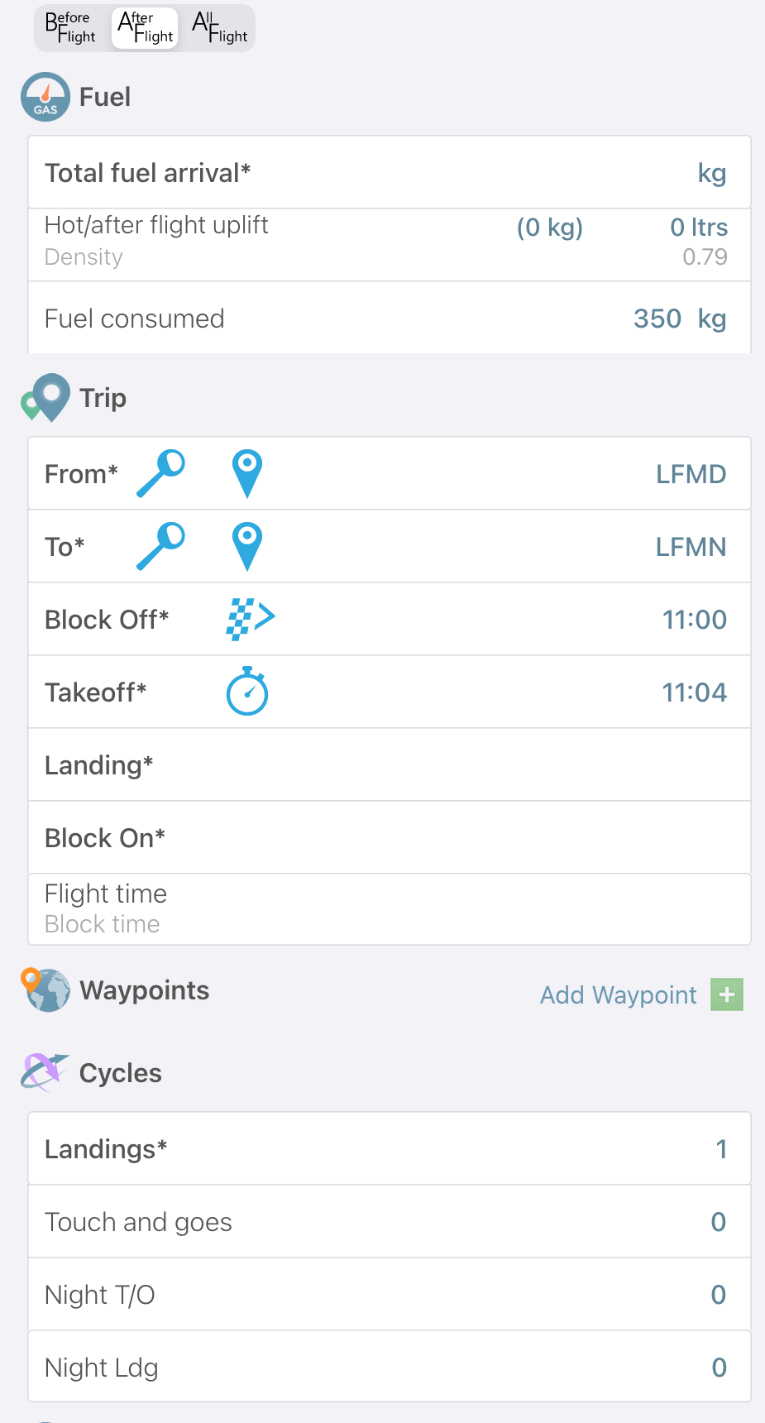Select the All Flight tab
Image resolution: width=765 pixels, height=1423 pixels.
(x=220, y=28)
